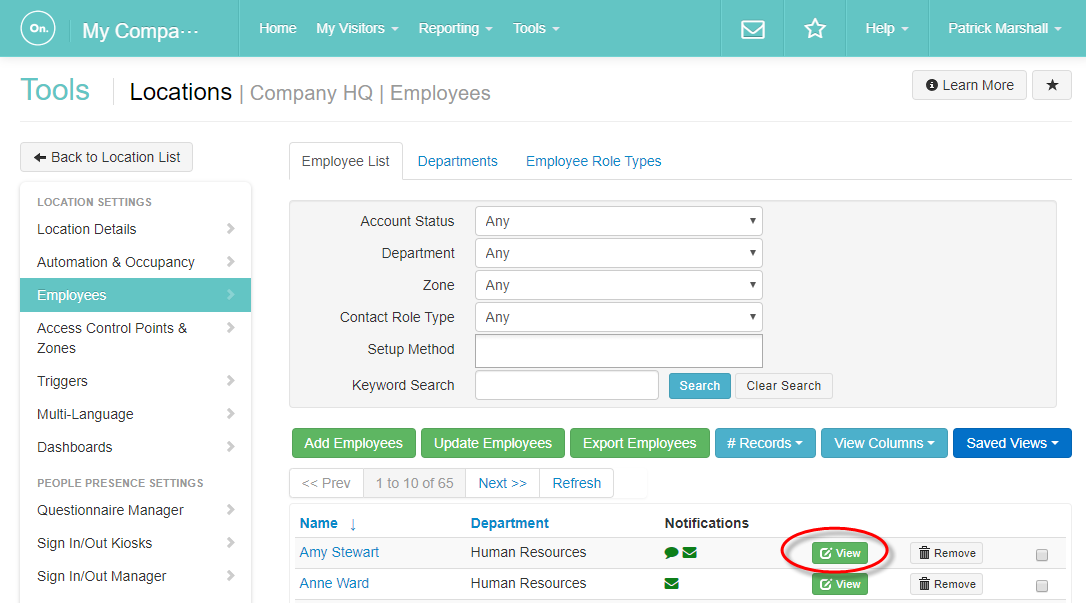Click the starred page shortcut beside Learn More
The image size is (1086, 603).
click(1051, 85)
